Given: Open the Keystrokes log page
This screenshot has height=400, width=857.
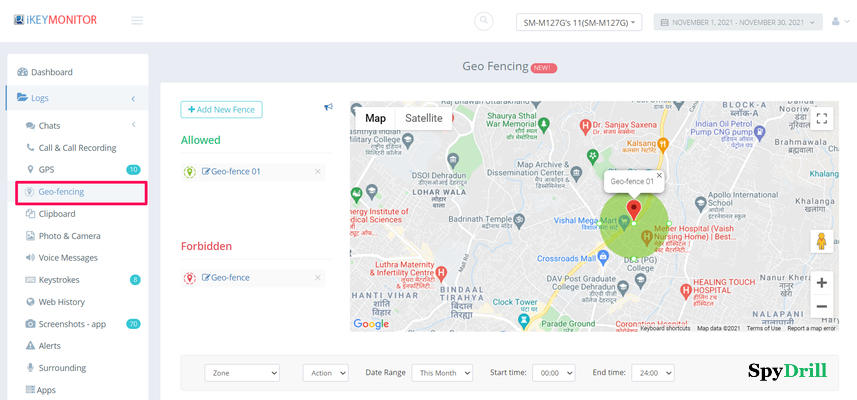Looking at the screenshot, I should (x=61, y=280).
